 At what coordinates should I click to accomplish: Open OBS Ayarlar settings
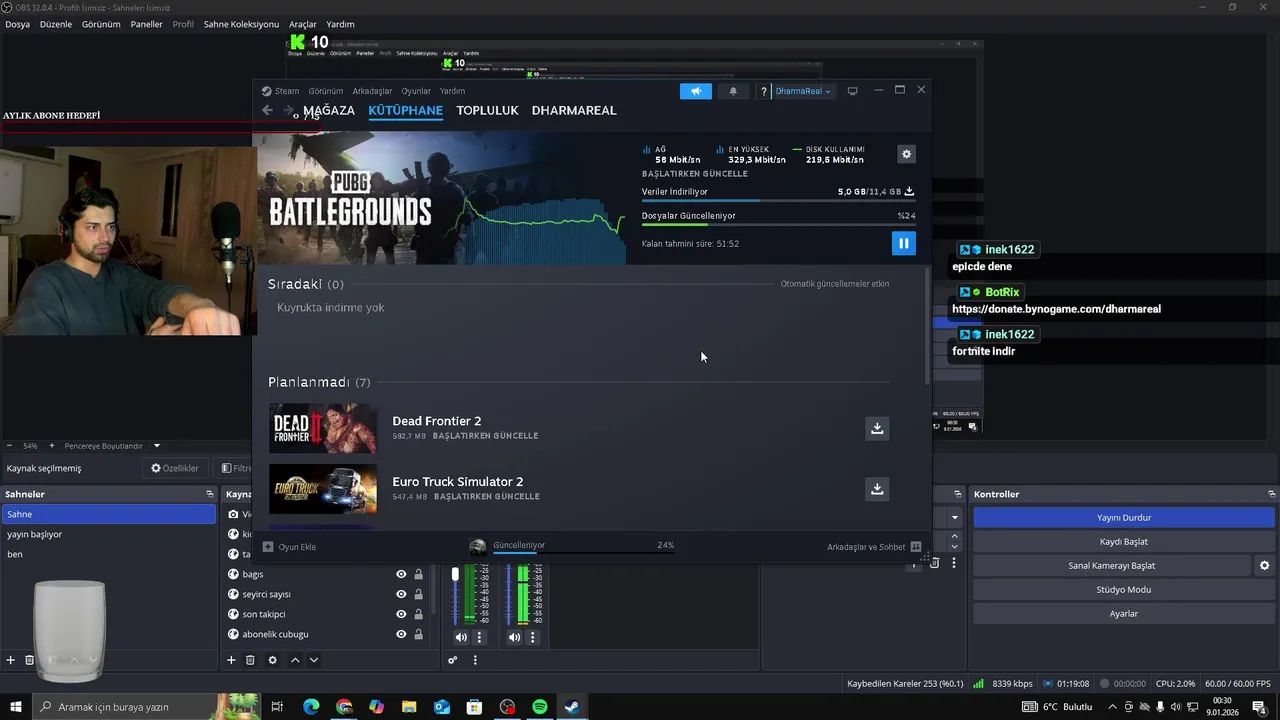pyautogui.click(x=1123, y=614)
